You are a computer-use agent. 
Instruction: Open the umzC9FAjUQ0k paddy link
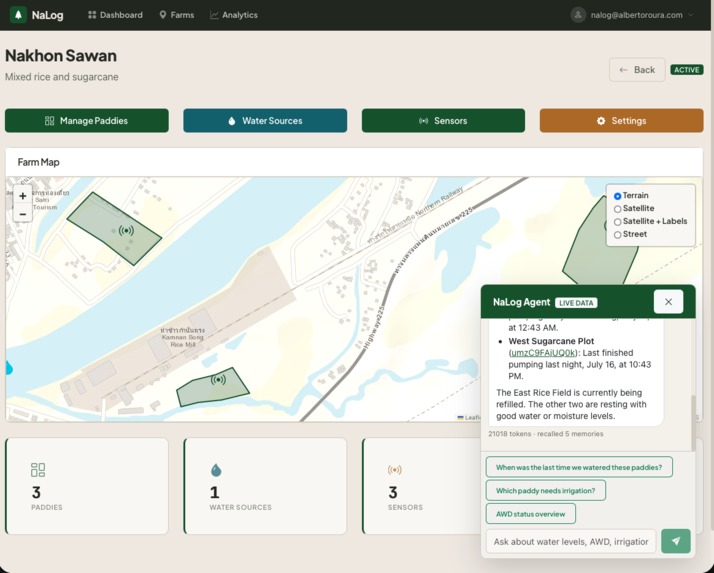[x=543, y=353]
